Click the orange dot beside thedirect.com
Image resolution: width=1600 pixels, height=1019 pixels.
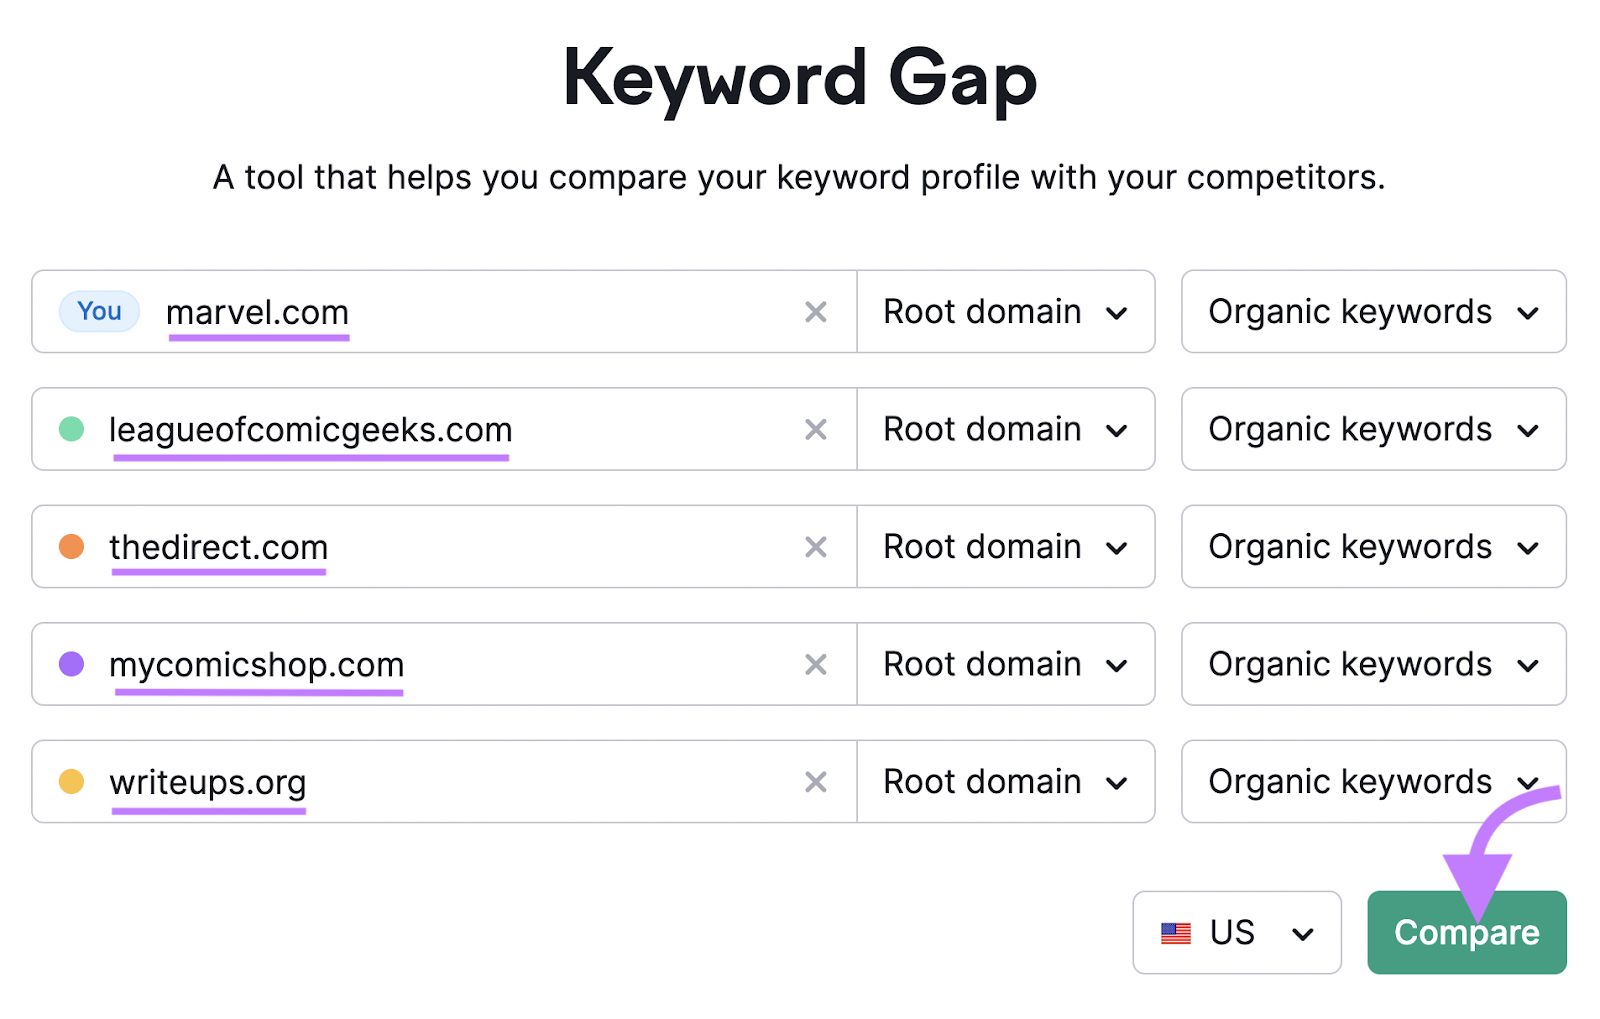[71, 547]
